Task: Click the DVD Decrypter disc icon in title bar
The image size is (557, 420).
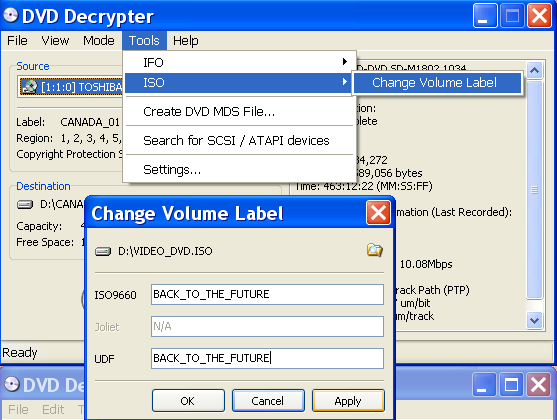Action: coord(10,15)
